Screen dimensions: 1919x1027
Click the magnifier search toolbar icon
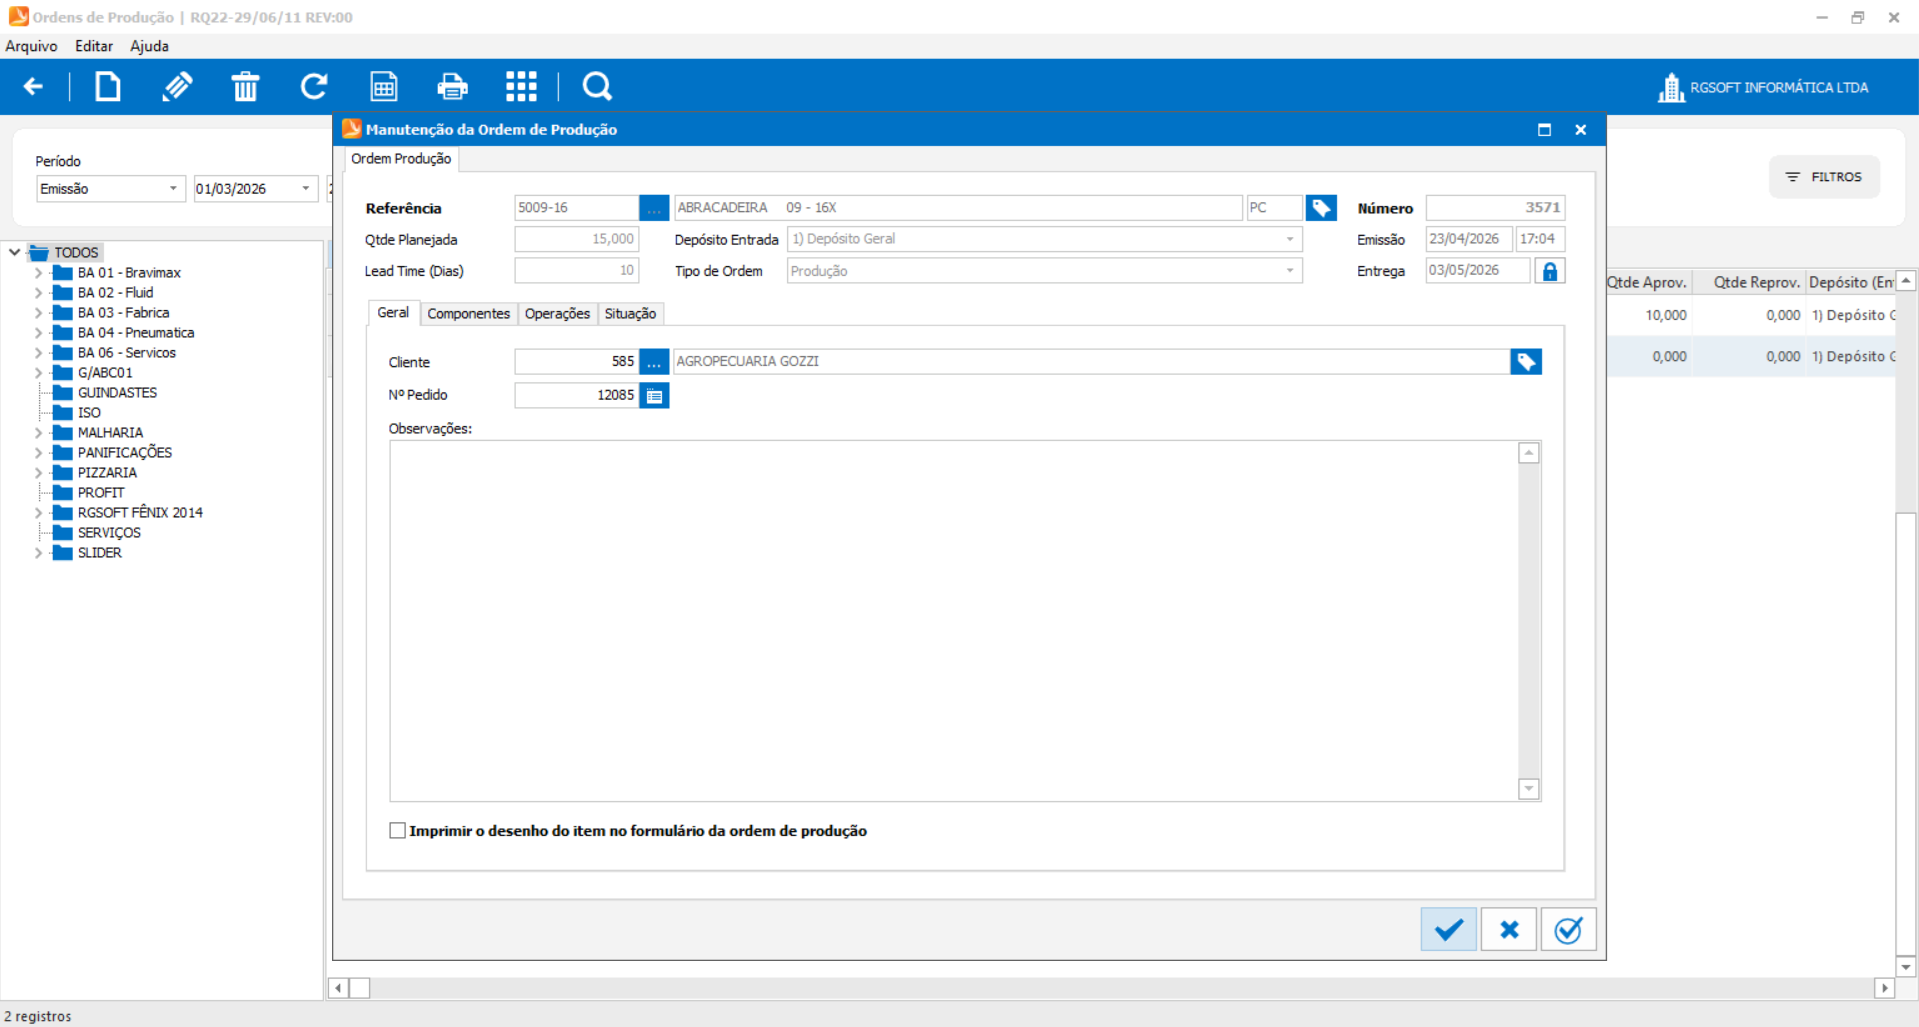pyautogui.click(x=597, y=87)
